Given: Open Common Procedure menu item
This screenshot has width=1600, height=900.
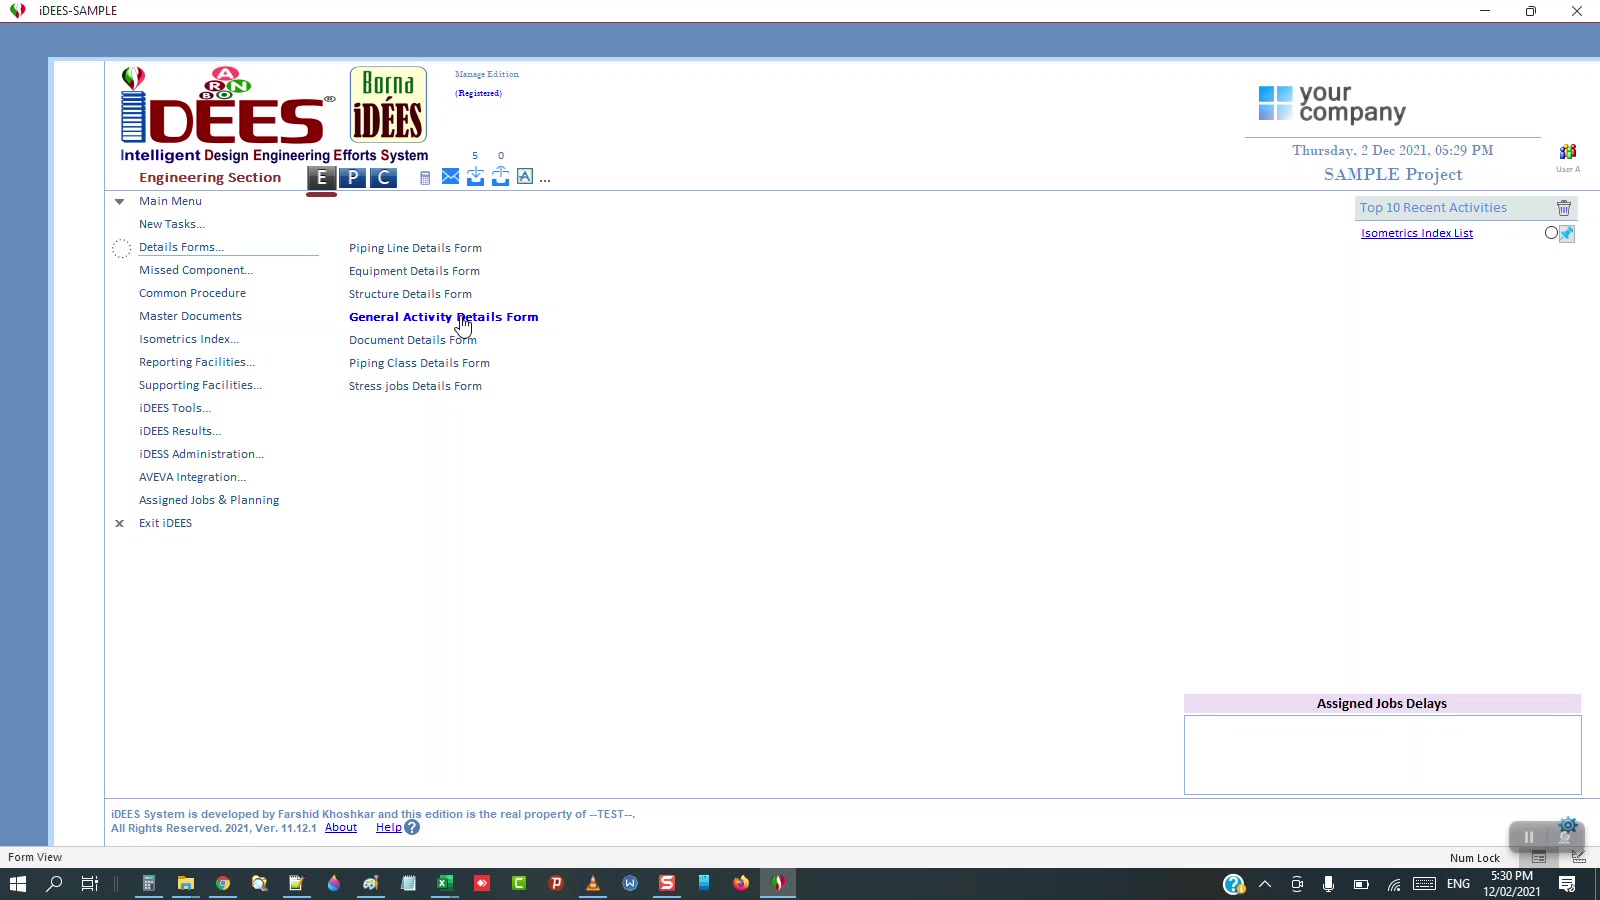Looking at the screenshot, I should (192, 293).
